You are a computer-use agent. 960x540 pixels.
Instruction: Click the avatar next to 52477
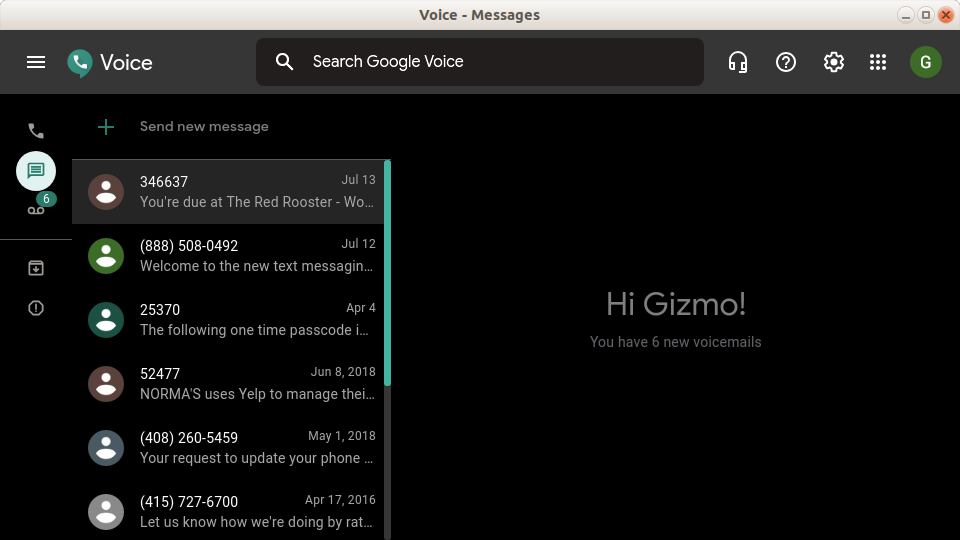(106, 384)
